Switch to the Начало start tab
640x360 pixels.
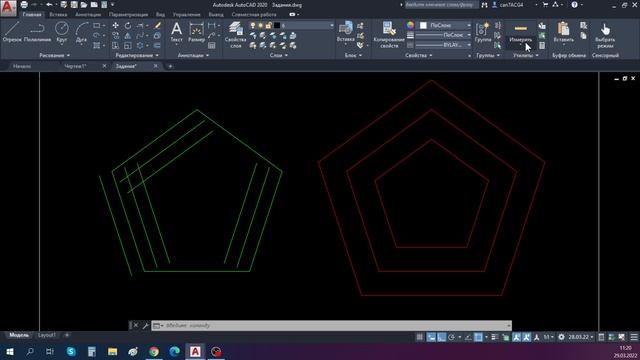(x=22, y=66)
